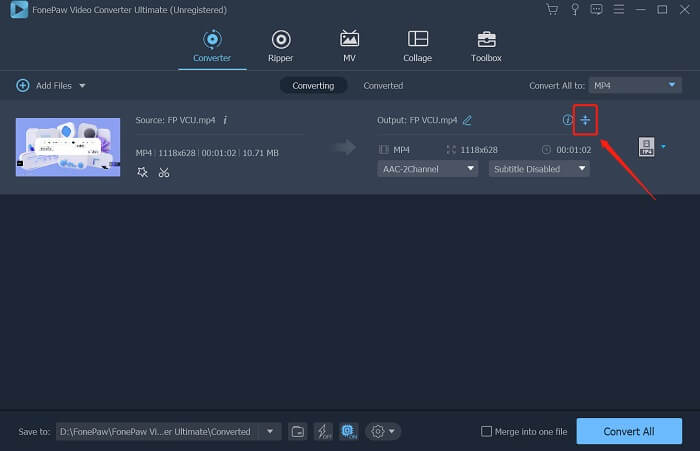
Task: Toggle the GPU hardware acceleration icon
Action: (x=349, y=431)
